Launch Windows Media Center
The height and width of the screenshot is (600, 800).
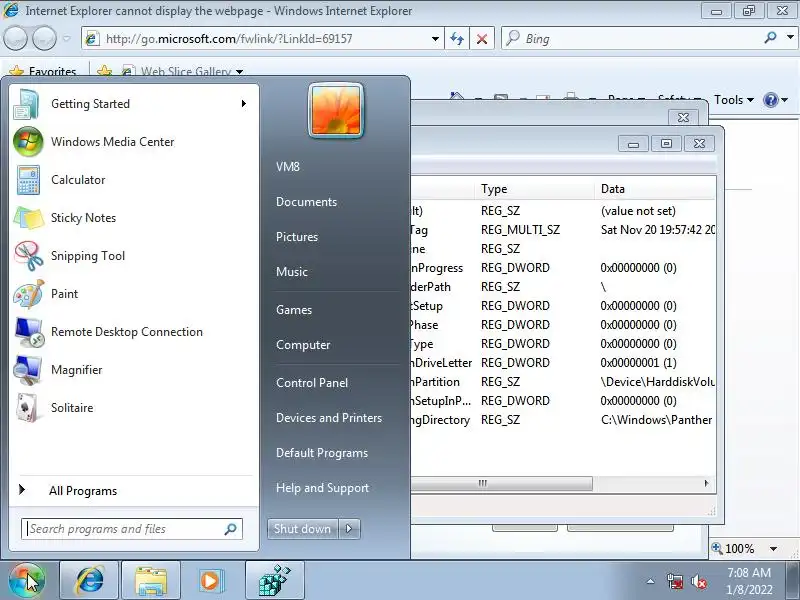coord(134,142)
